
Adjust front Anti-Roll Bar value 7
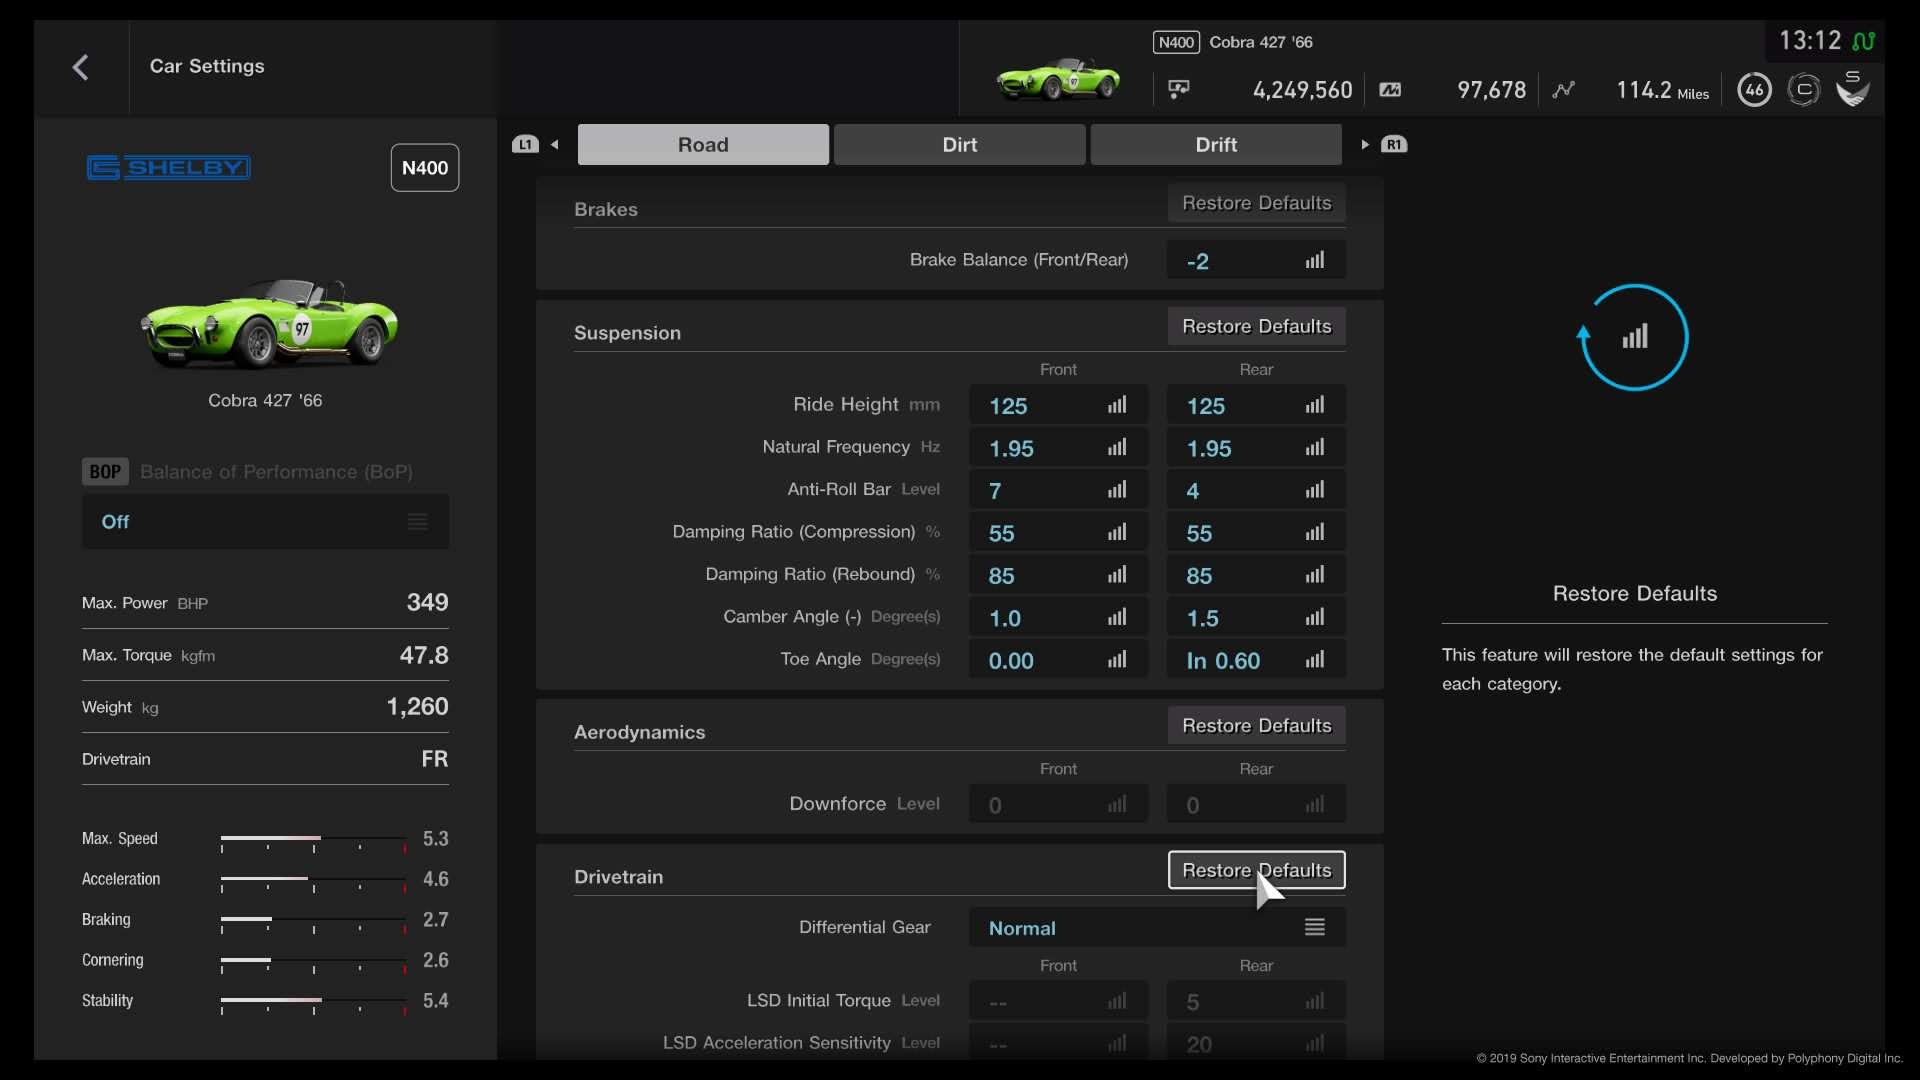pos(1058,490)
